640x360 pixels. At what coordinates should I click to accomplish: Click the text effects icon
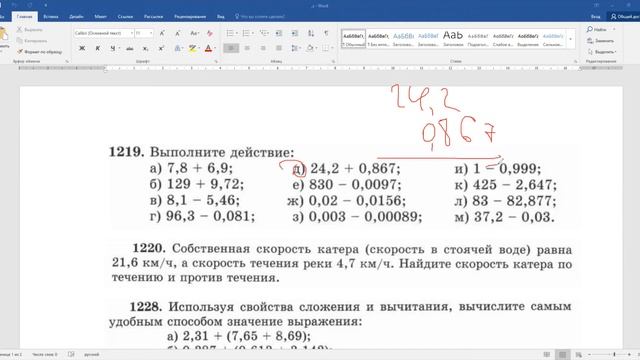(177, 48)
